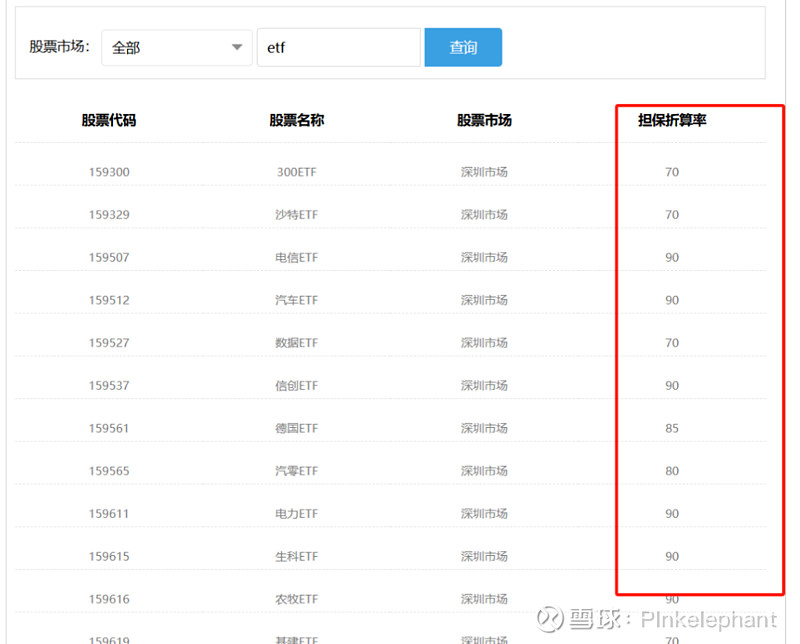Select stock code 159329
This screenshot has width=800, height=644.
(x=109, y=215)
